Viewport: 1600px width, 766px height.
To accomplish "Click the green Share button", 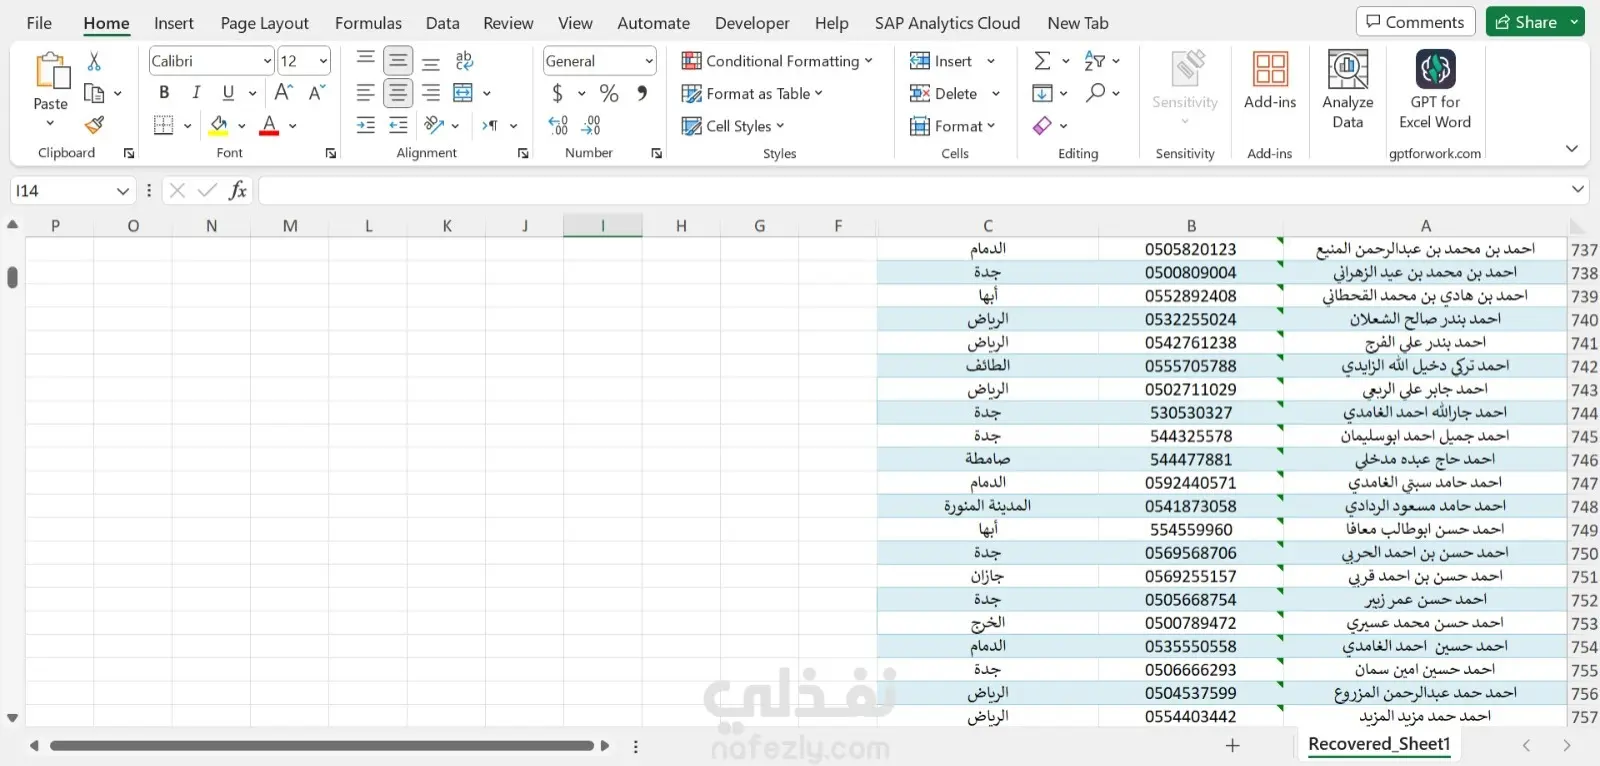I will click(x=1535, y=22).
